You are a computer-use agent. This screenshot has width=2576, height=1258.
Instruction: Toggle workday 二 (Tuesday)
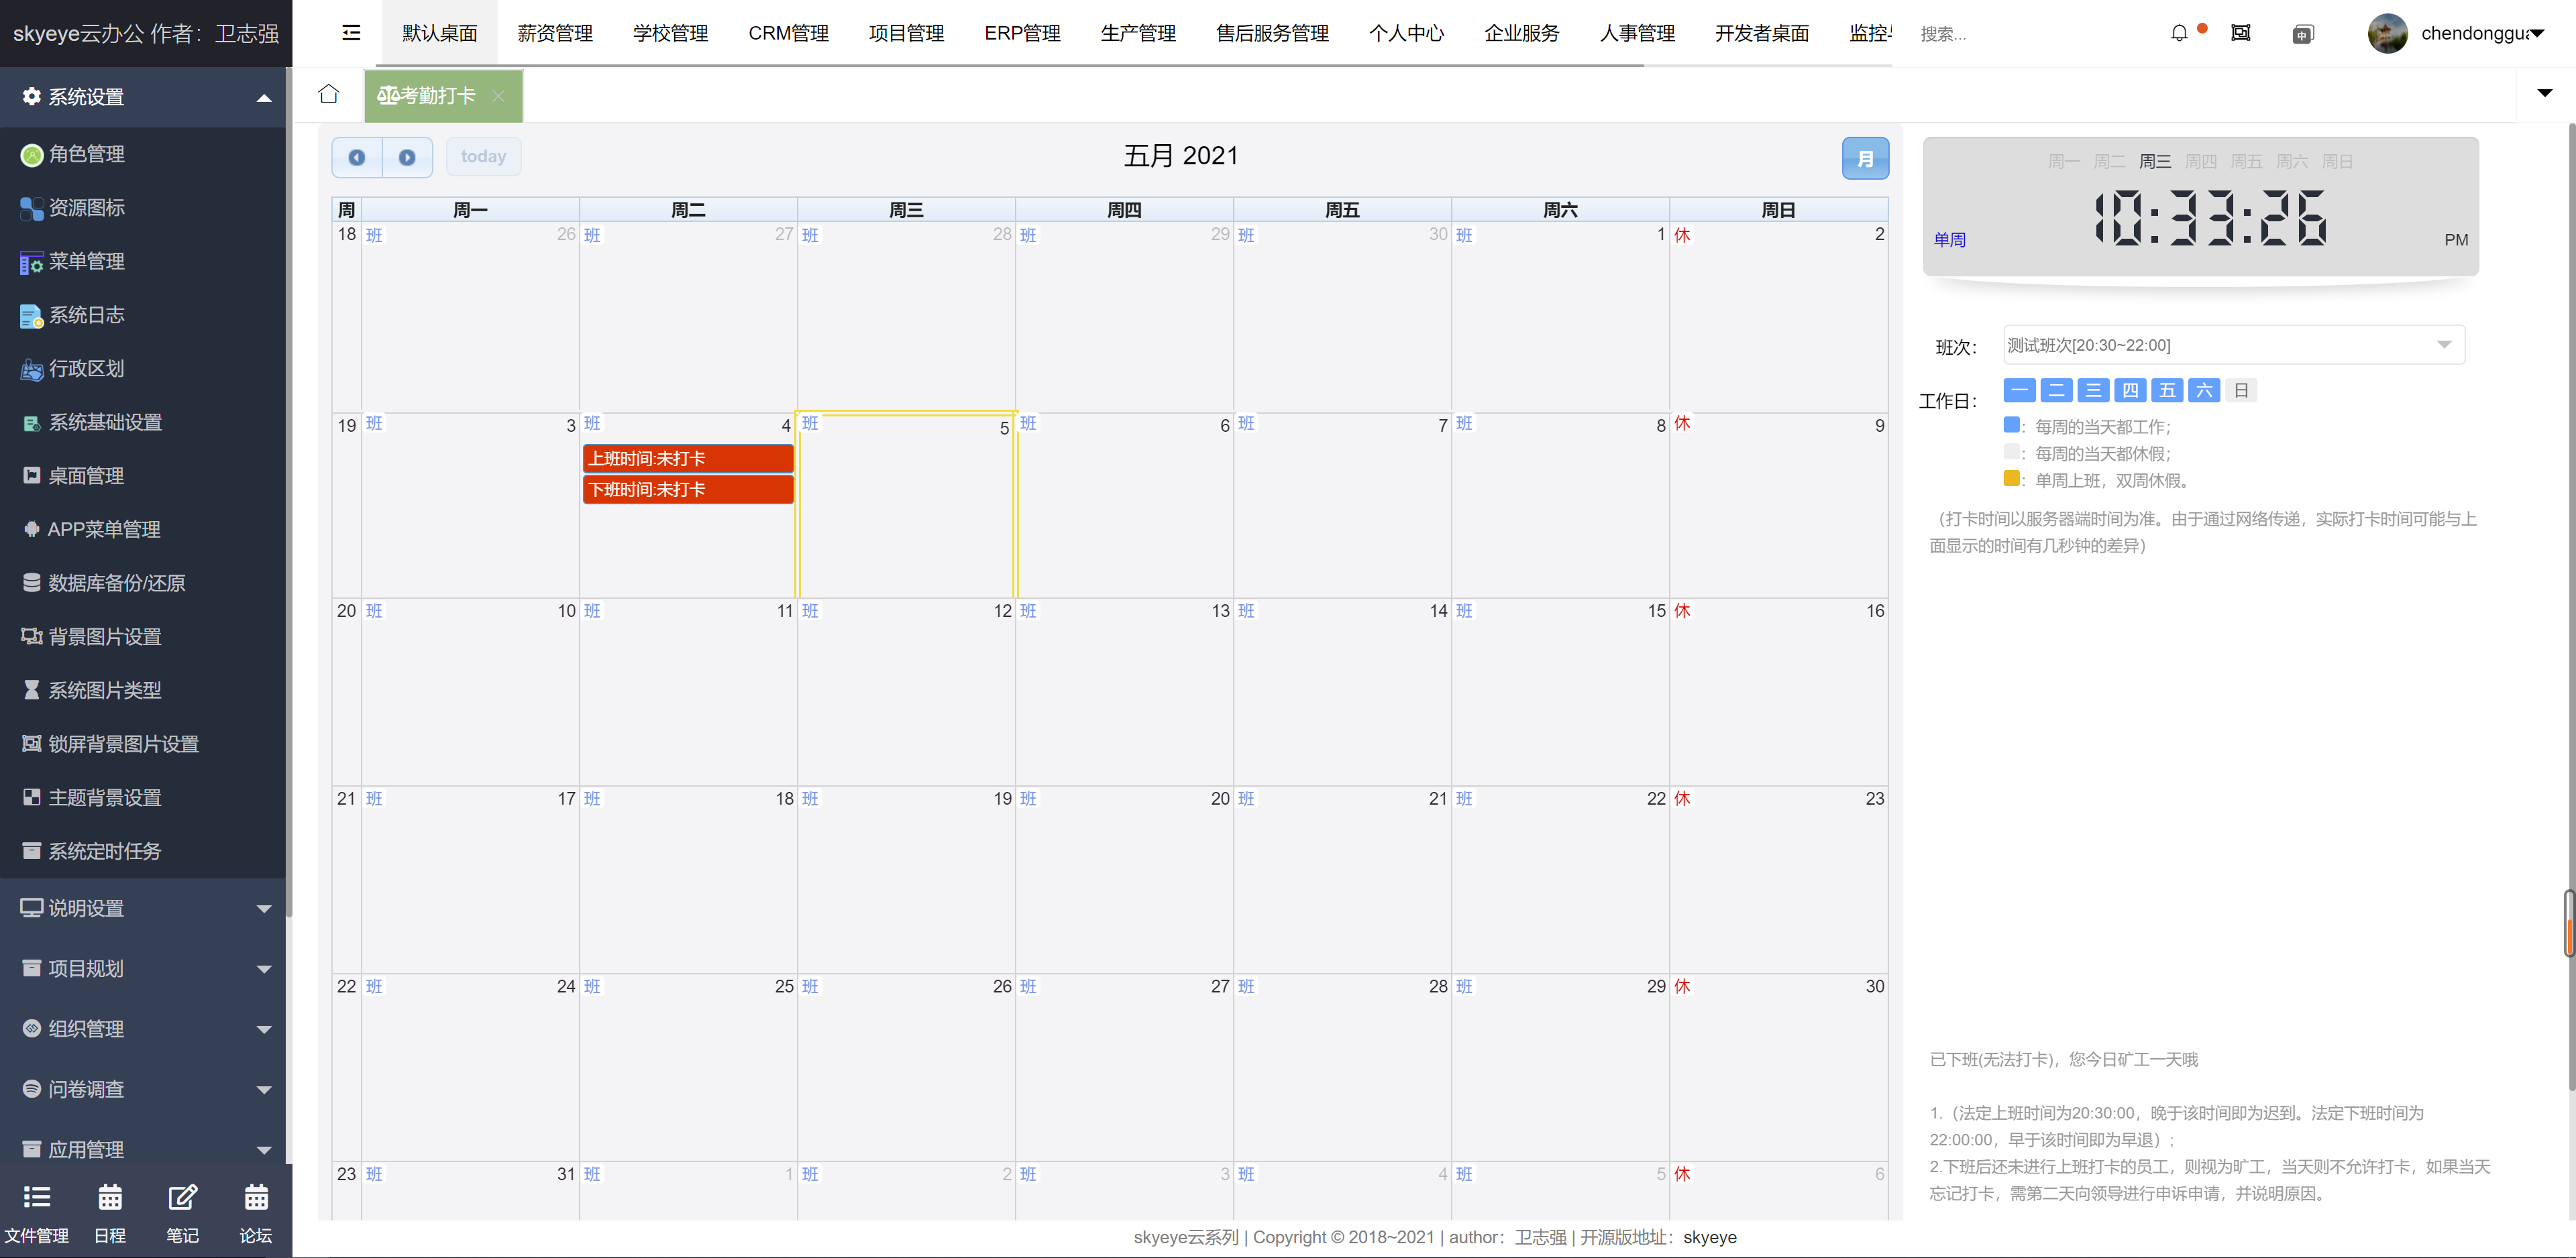click(2057, 390)
